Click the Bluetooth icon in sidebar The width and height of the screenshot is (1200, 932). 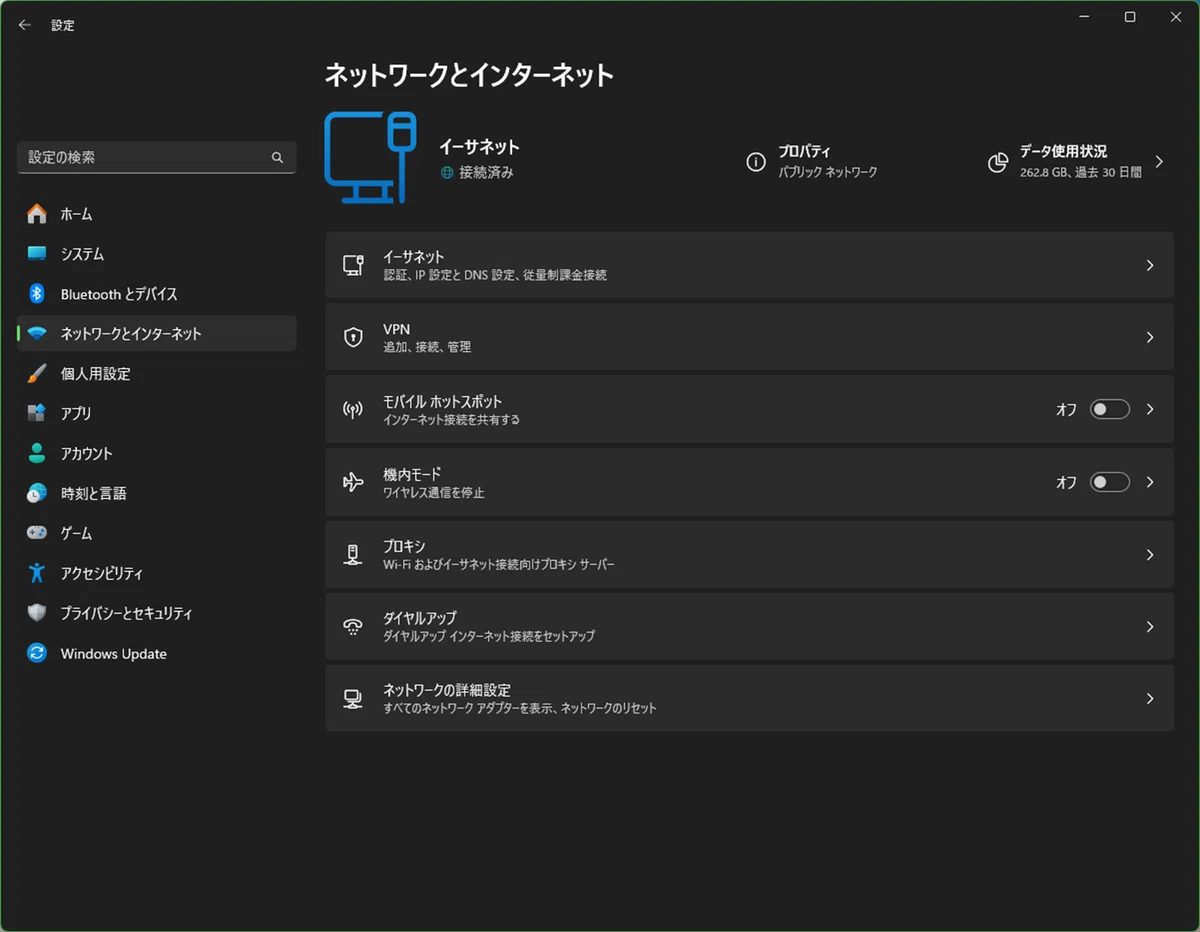pos(37,294)
